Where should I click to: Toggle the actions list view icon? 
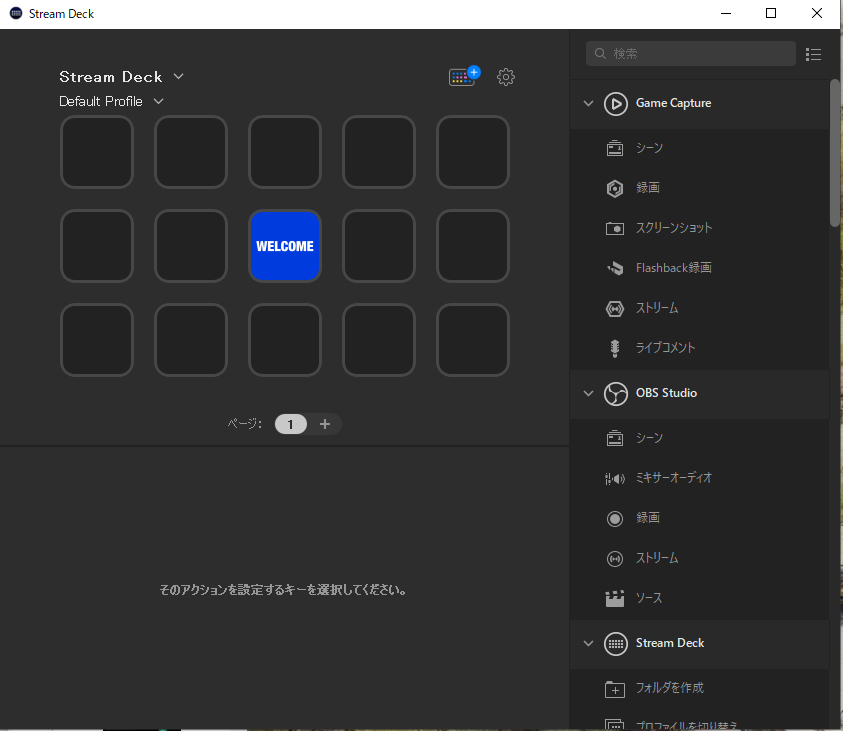[813, 54]
